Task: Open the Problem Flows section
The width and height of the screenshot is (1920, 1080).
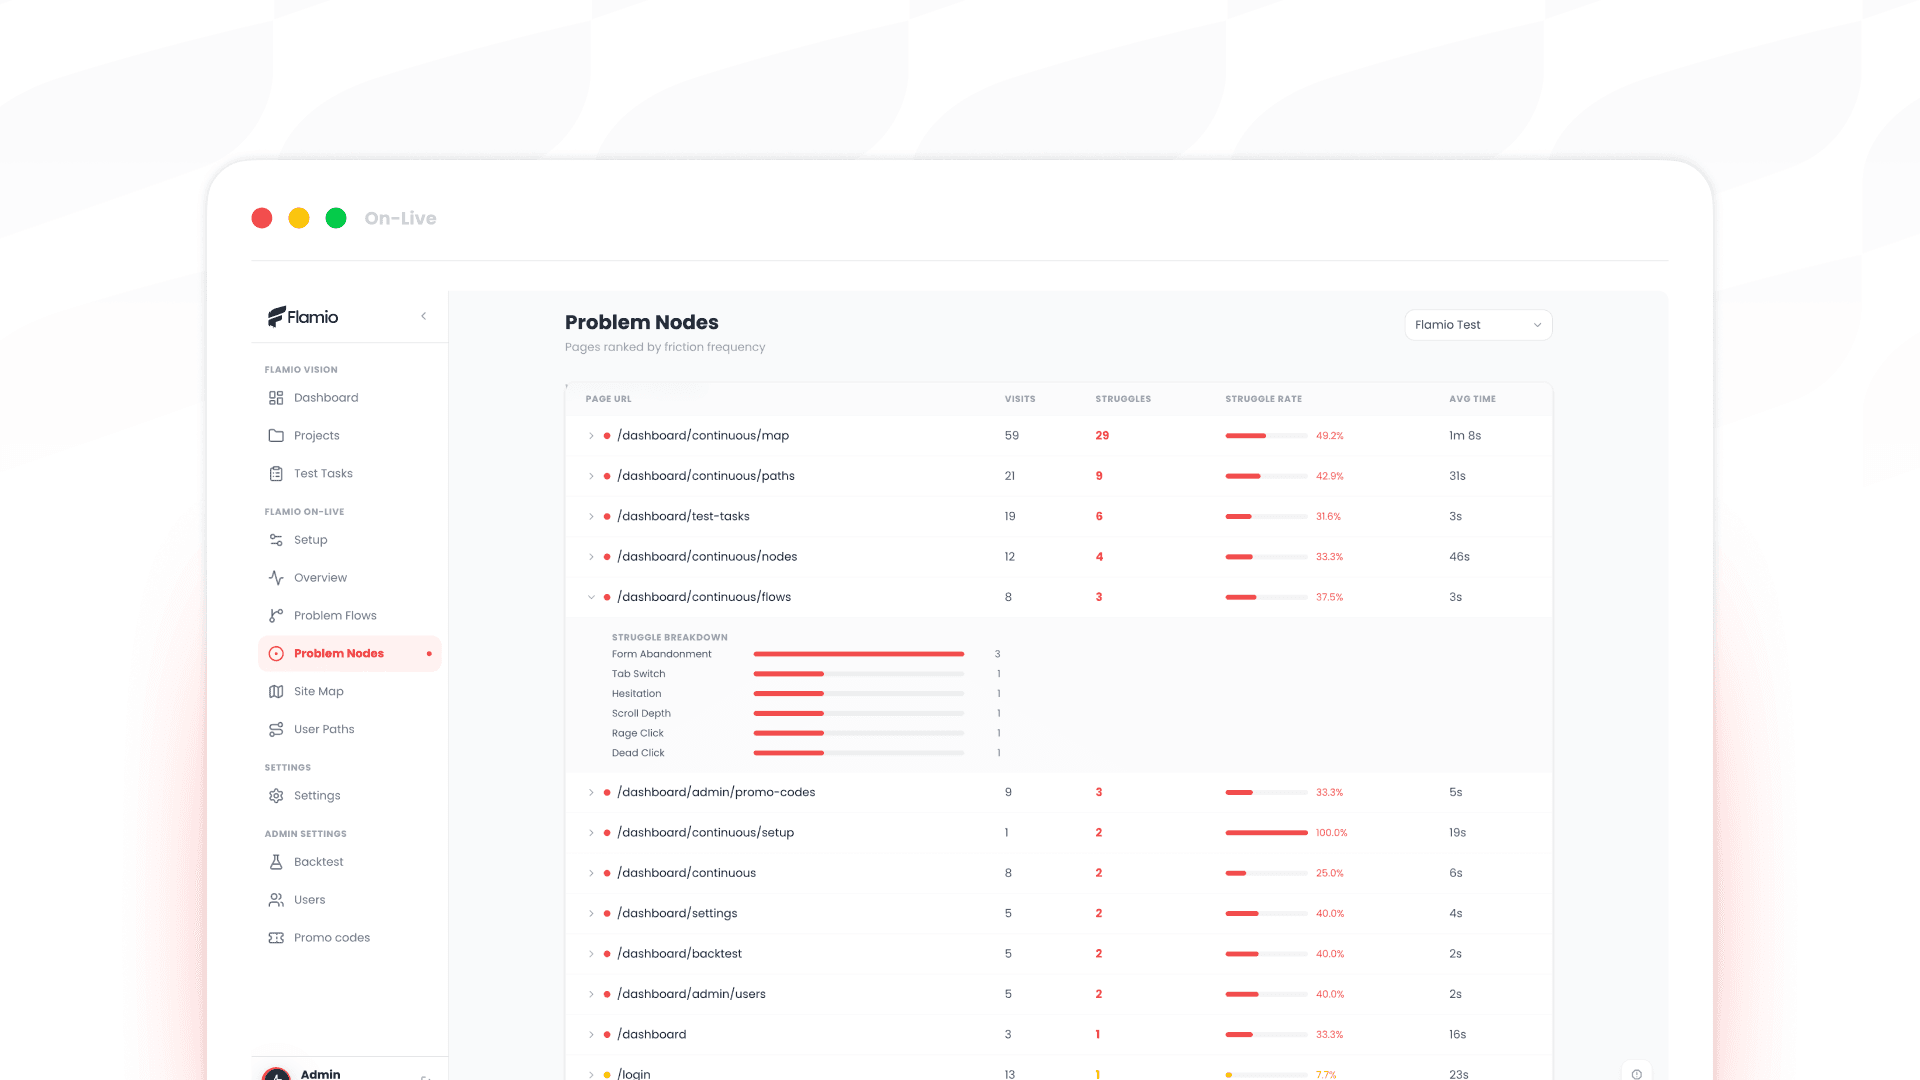Action: (x=349, y=616)
